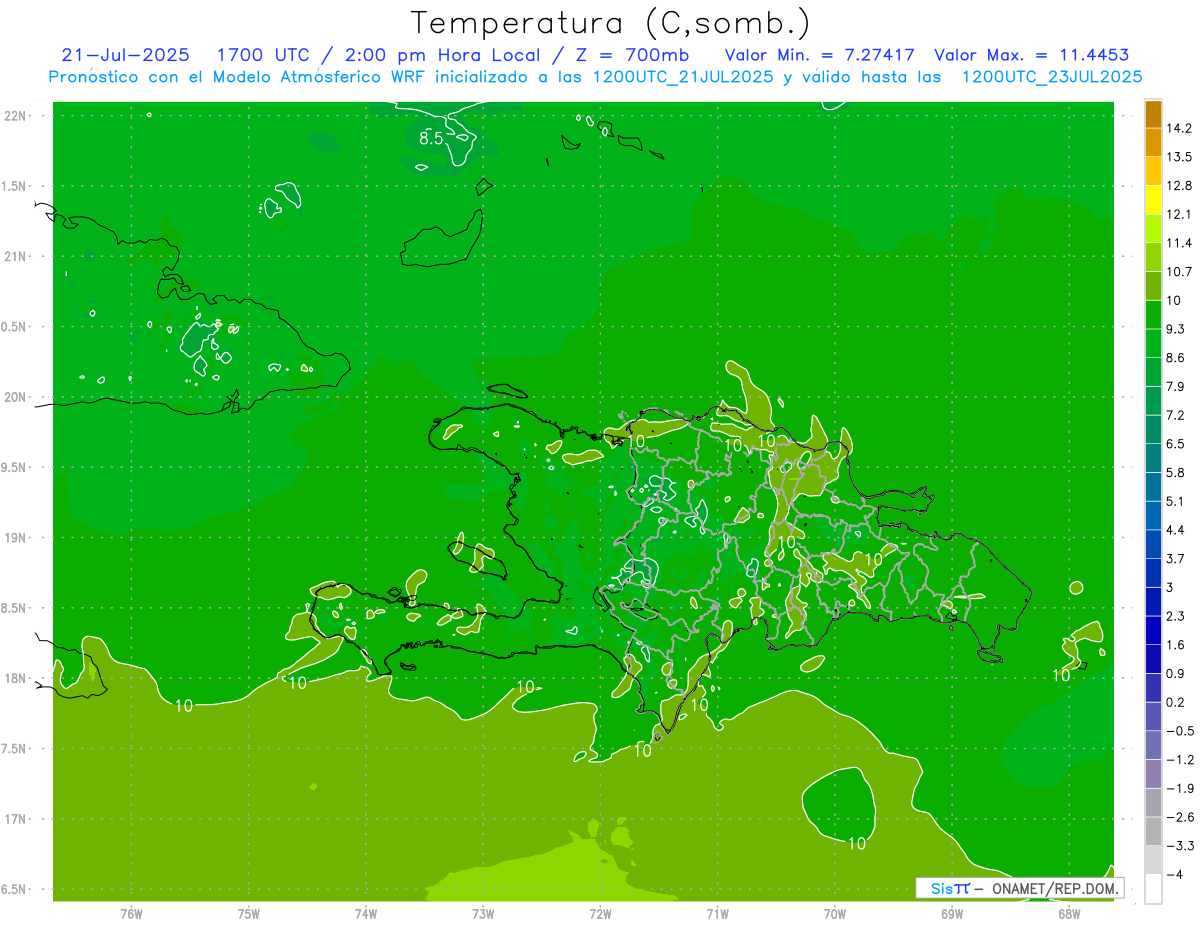
Task: Pick the color swatch between 13.5 and 14.2
Action: [x=1153, y=143]
